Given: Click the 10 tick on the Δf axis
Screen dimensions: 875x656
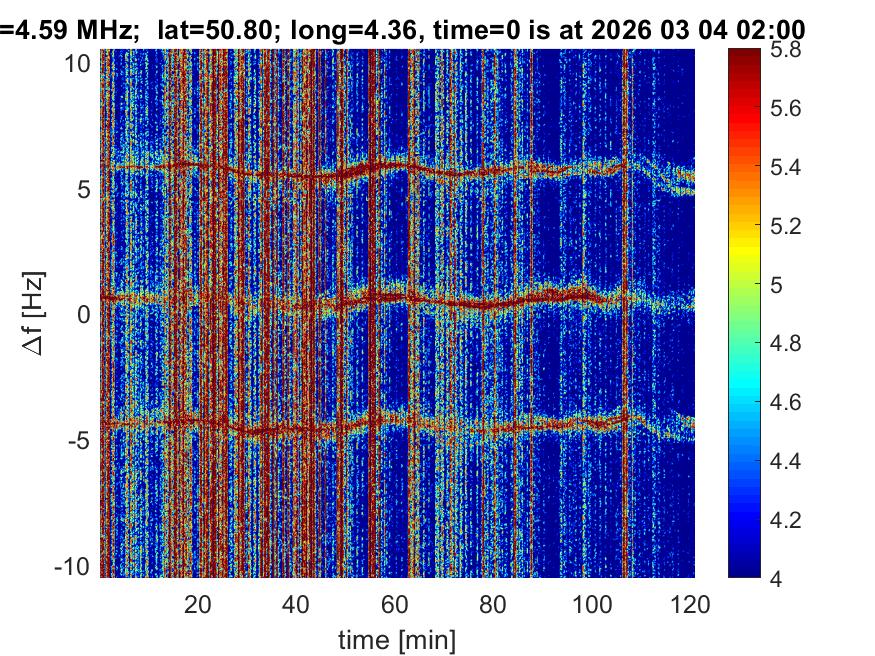Looking at the screenshot, I should pos(80,63).
